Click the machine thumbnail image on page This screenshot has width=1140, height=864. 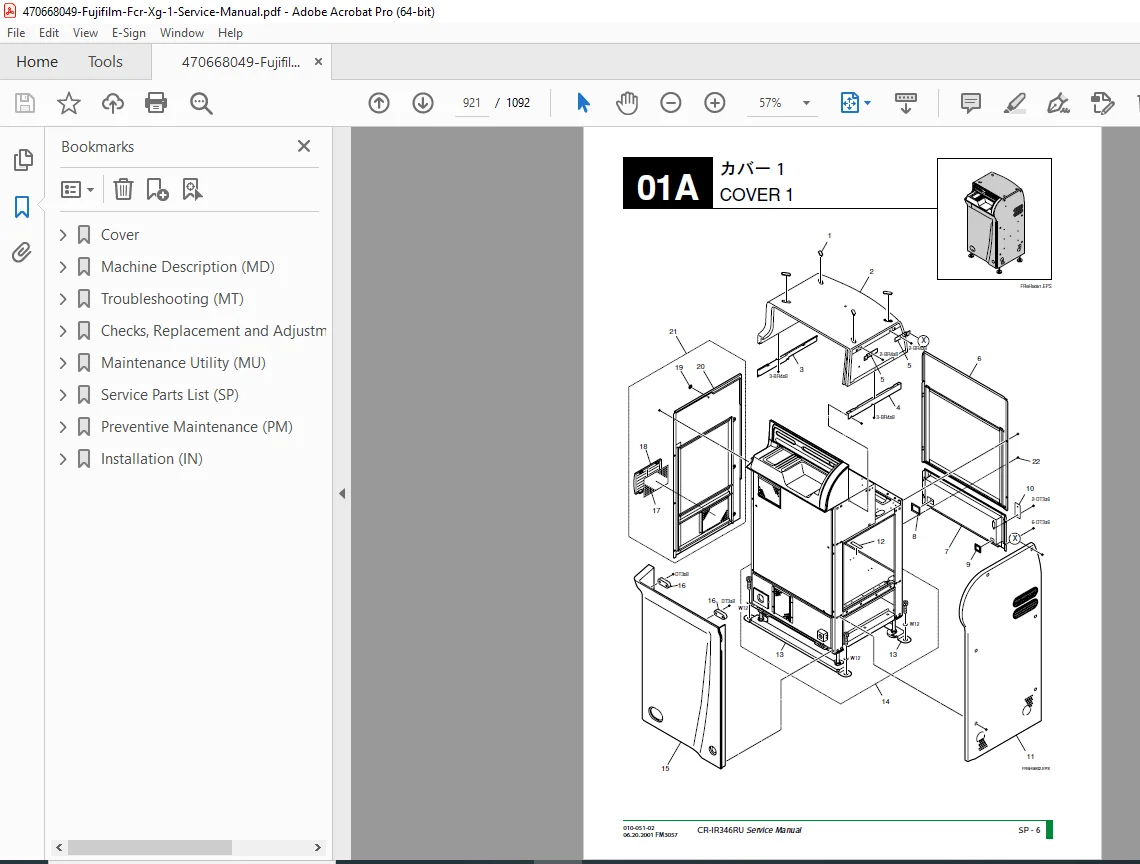pos(994,219)
